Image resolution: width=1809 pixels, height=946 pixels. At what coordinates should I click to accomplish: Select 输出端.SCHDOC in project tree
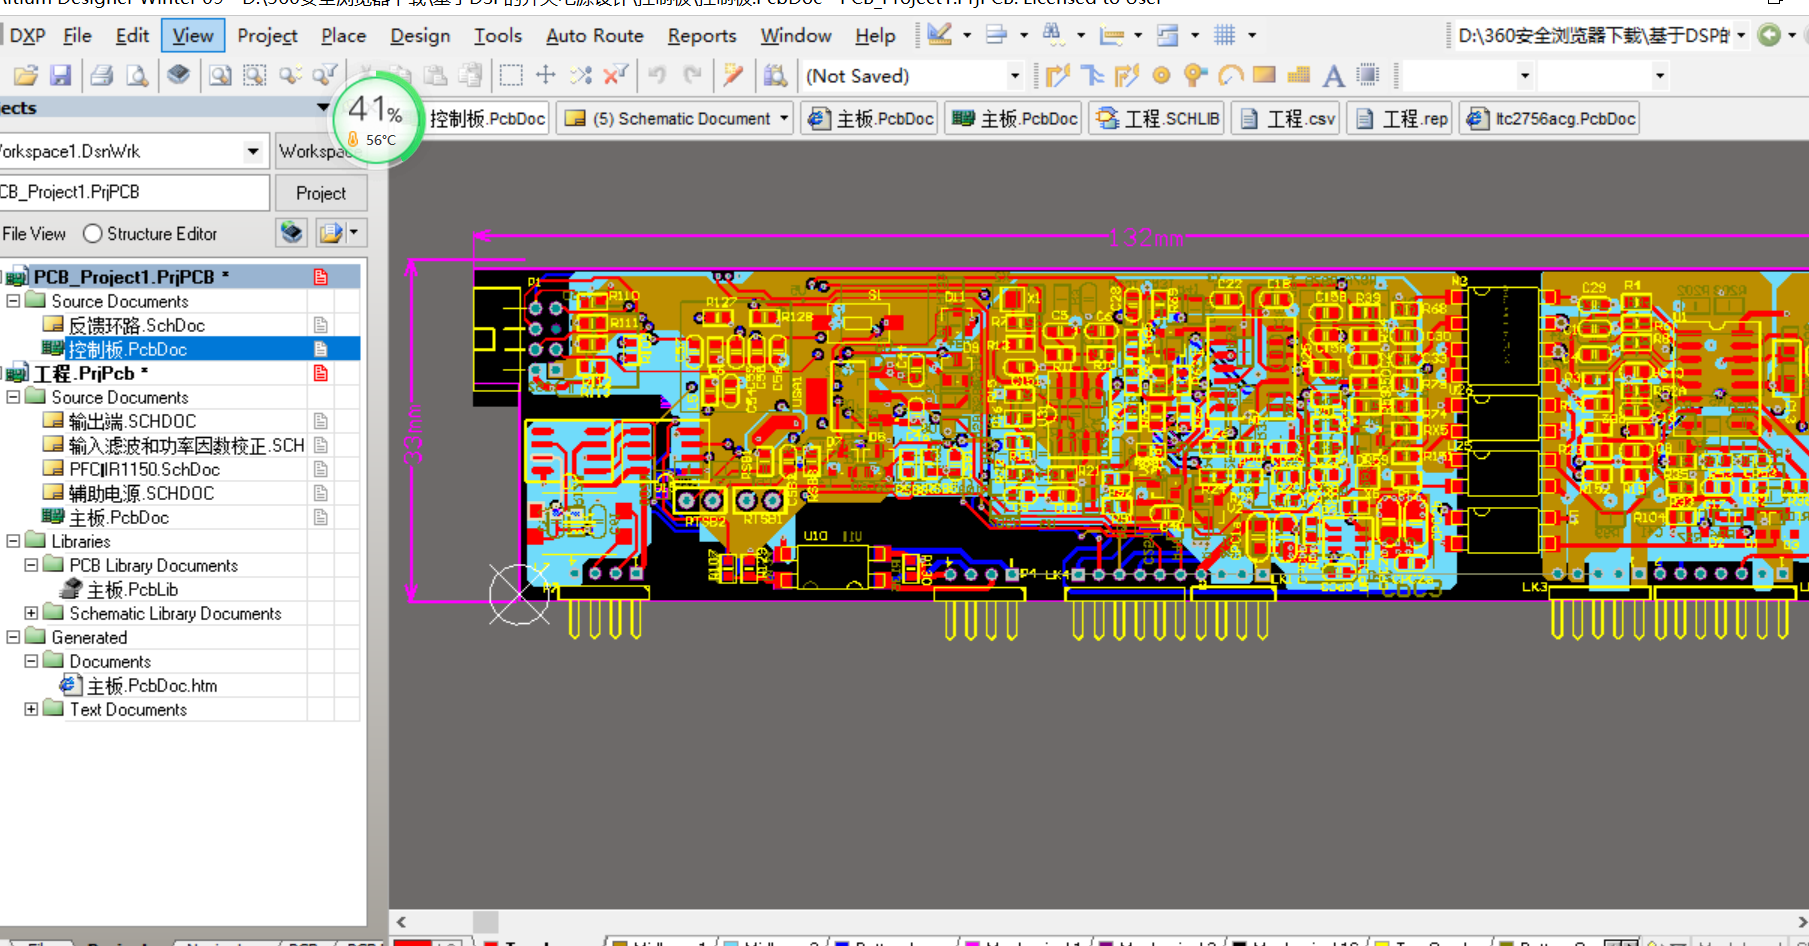[x=132, y=421]
